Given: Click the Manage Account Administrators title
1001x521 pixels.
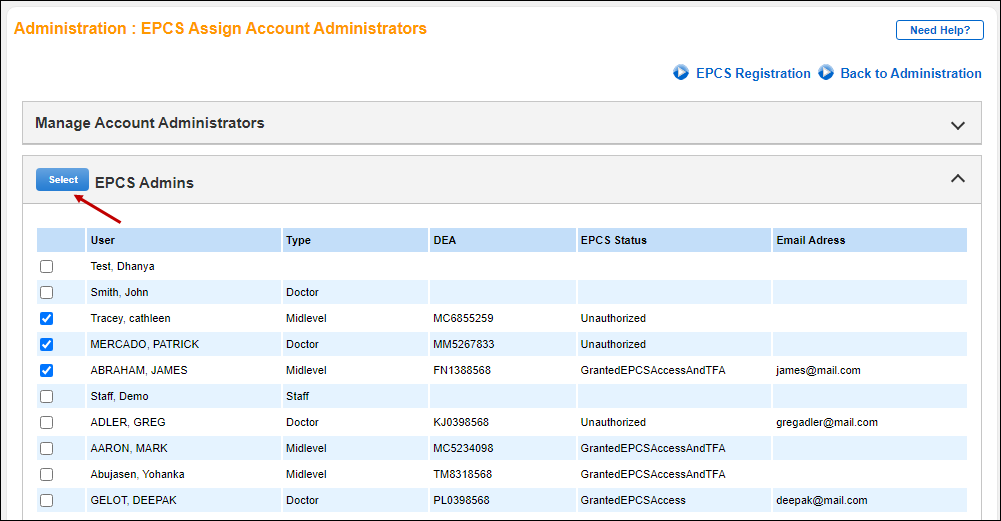Looking at the screenshot, I should (149, 123).
